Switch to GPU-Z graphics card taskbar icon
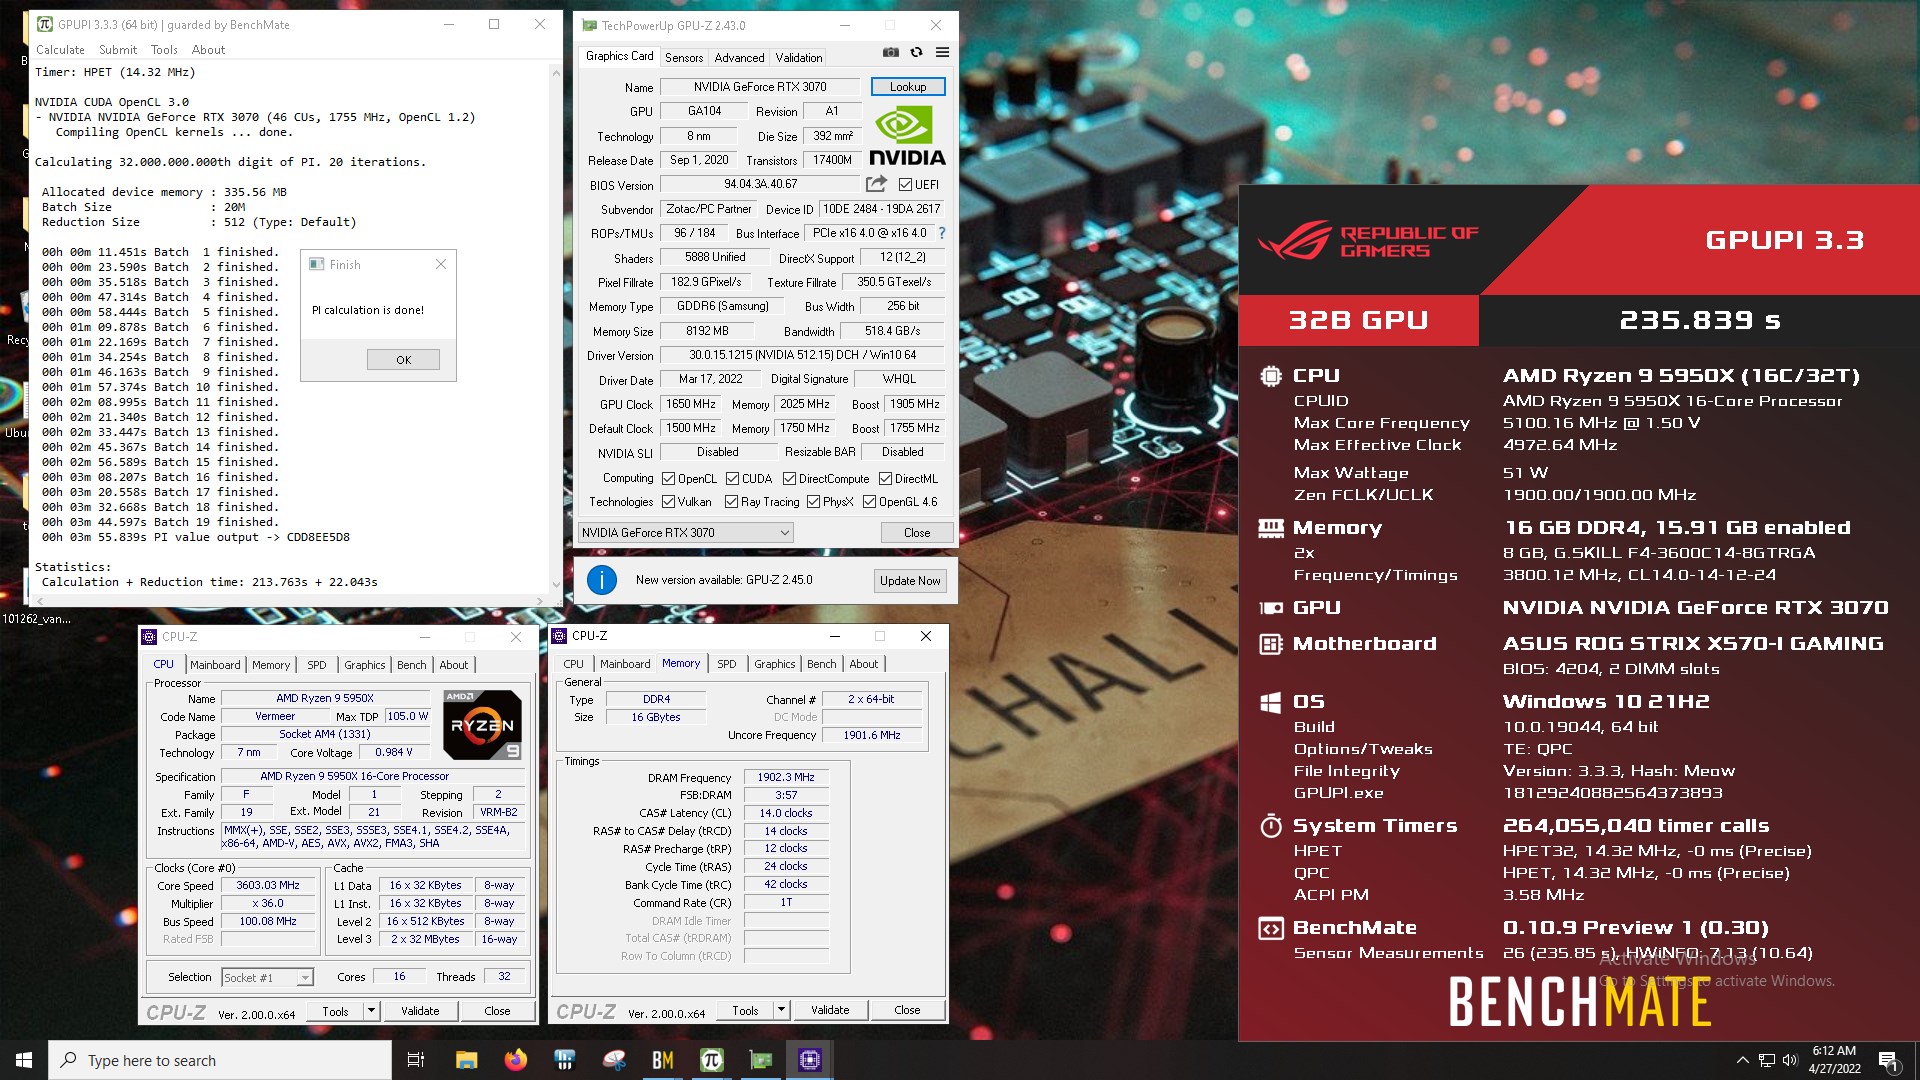This screenshot has height=1080, width=1920. (x=760, y=1060)
